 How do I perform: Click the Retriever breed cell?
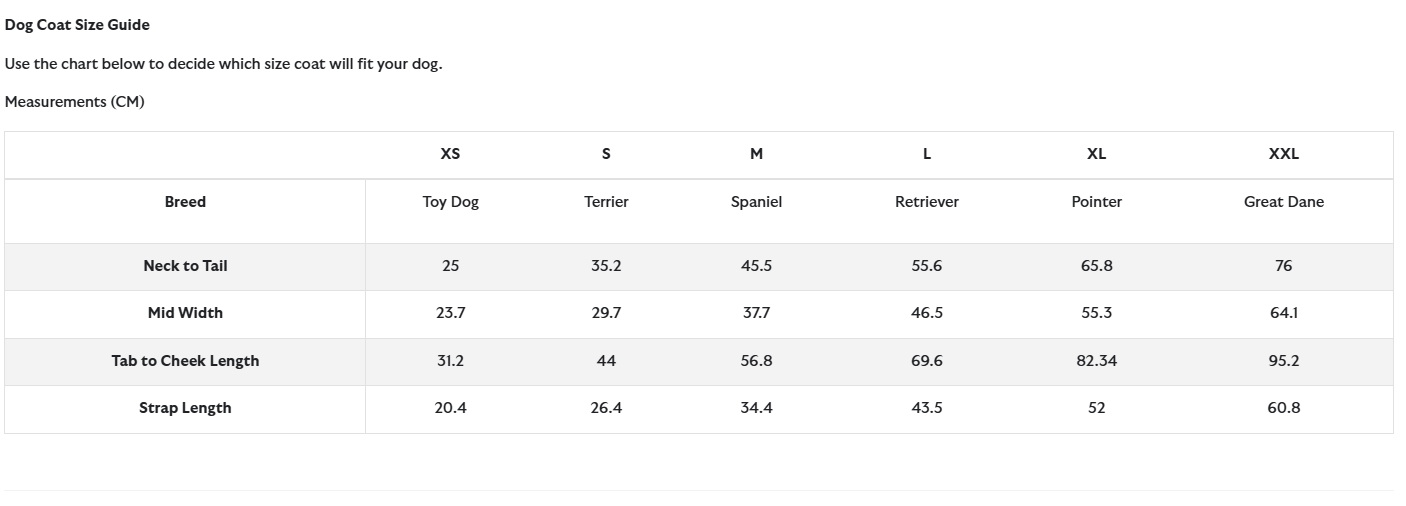coord(926,202)
